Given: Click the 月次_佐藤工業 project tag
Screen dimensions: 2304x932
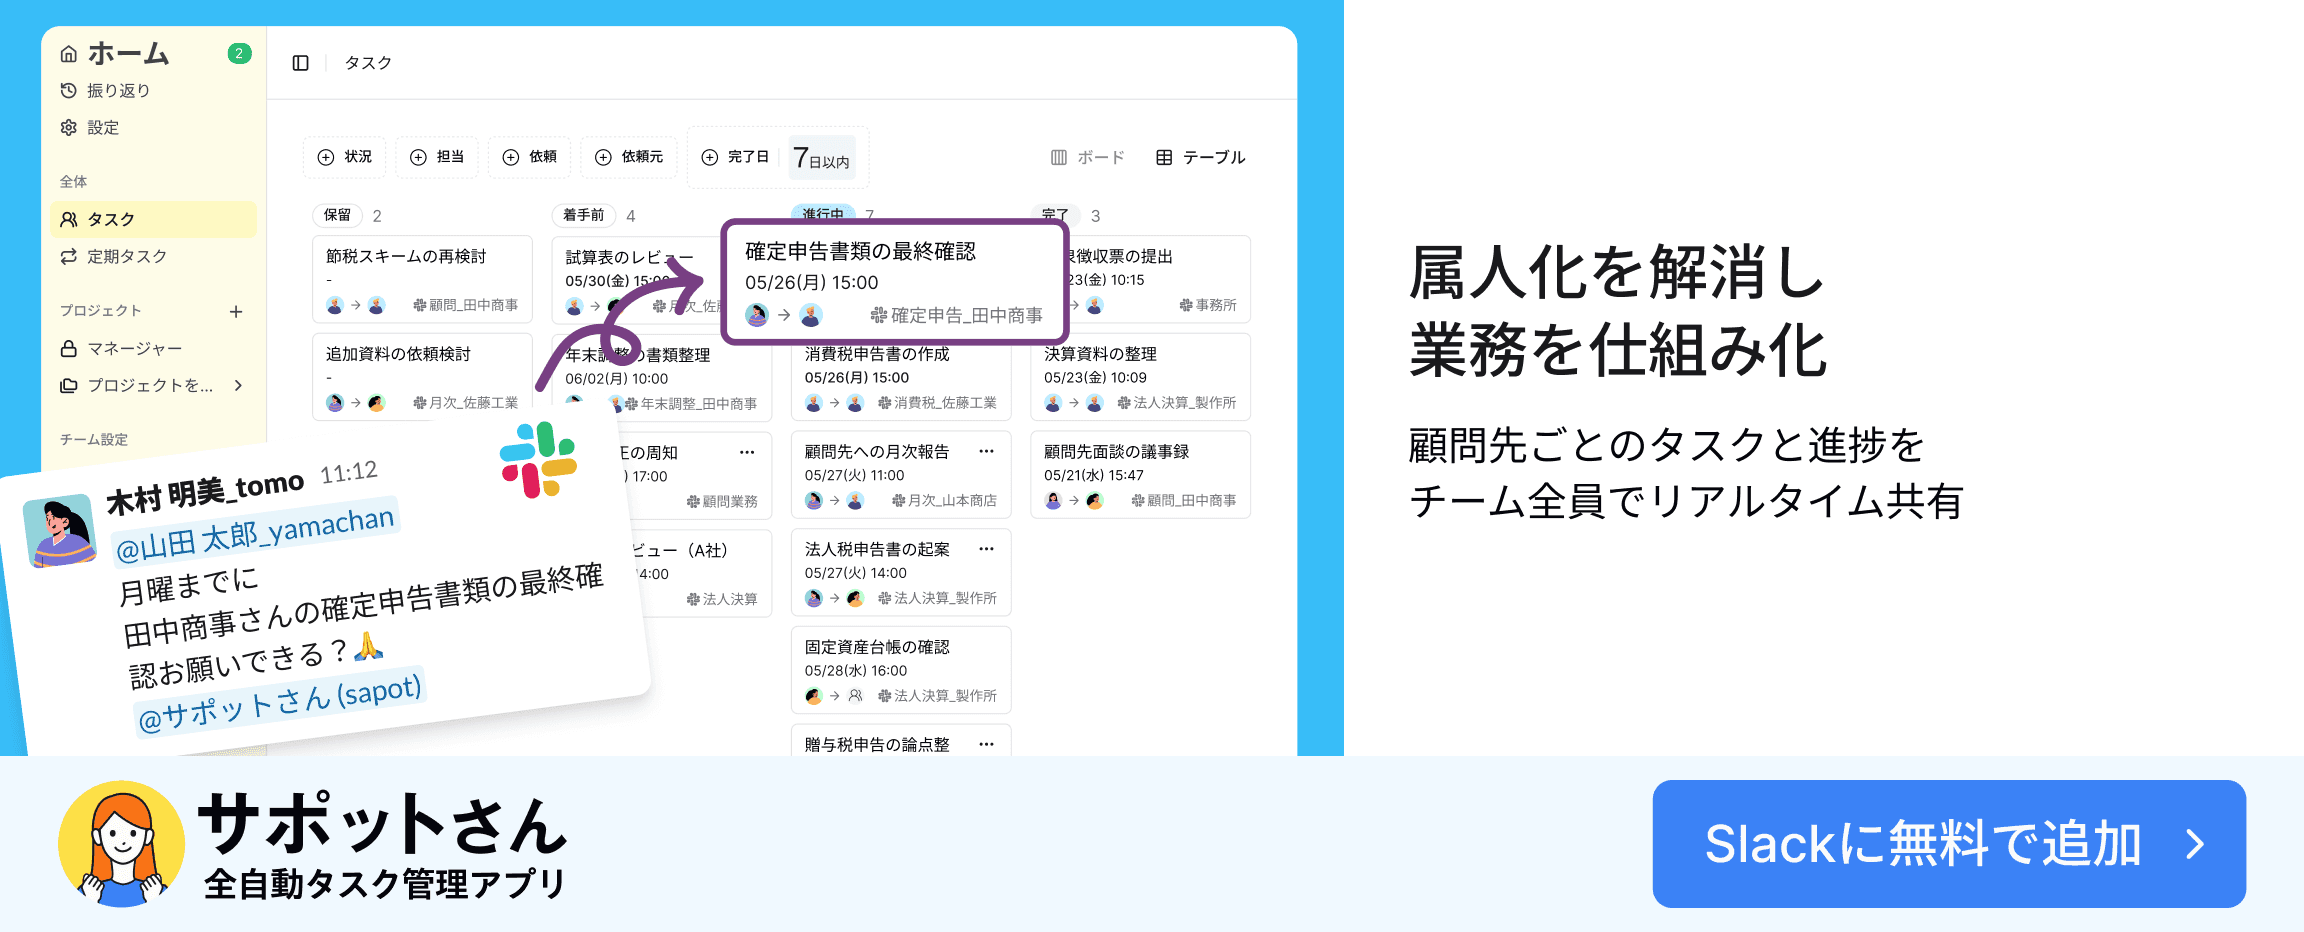Looking at the screenshot, I should 466,403.
